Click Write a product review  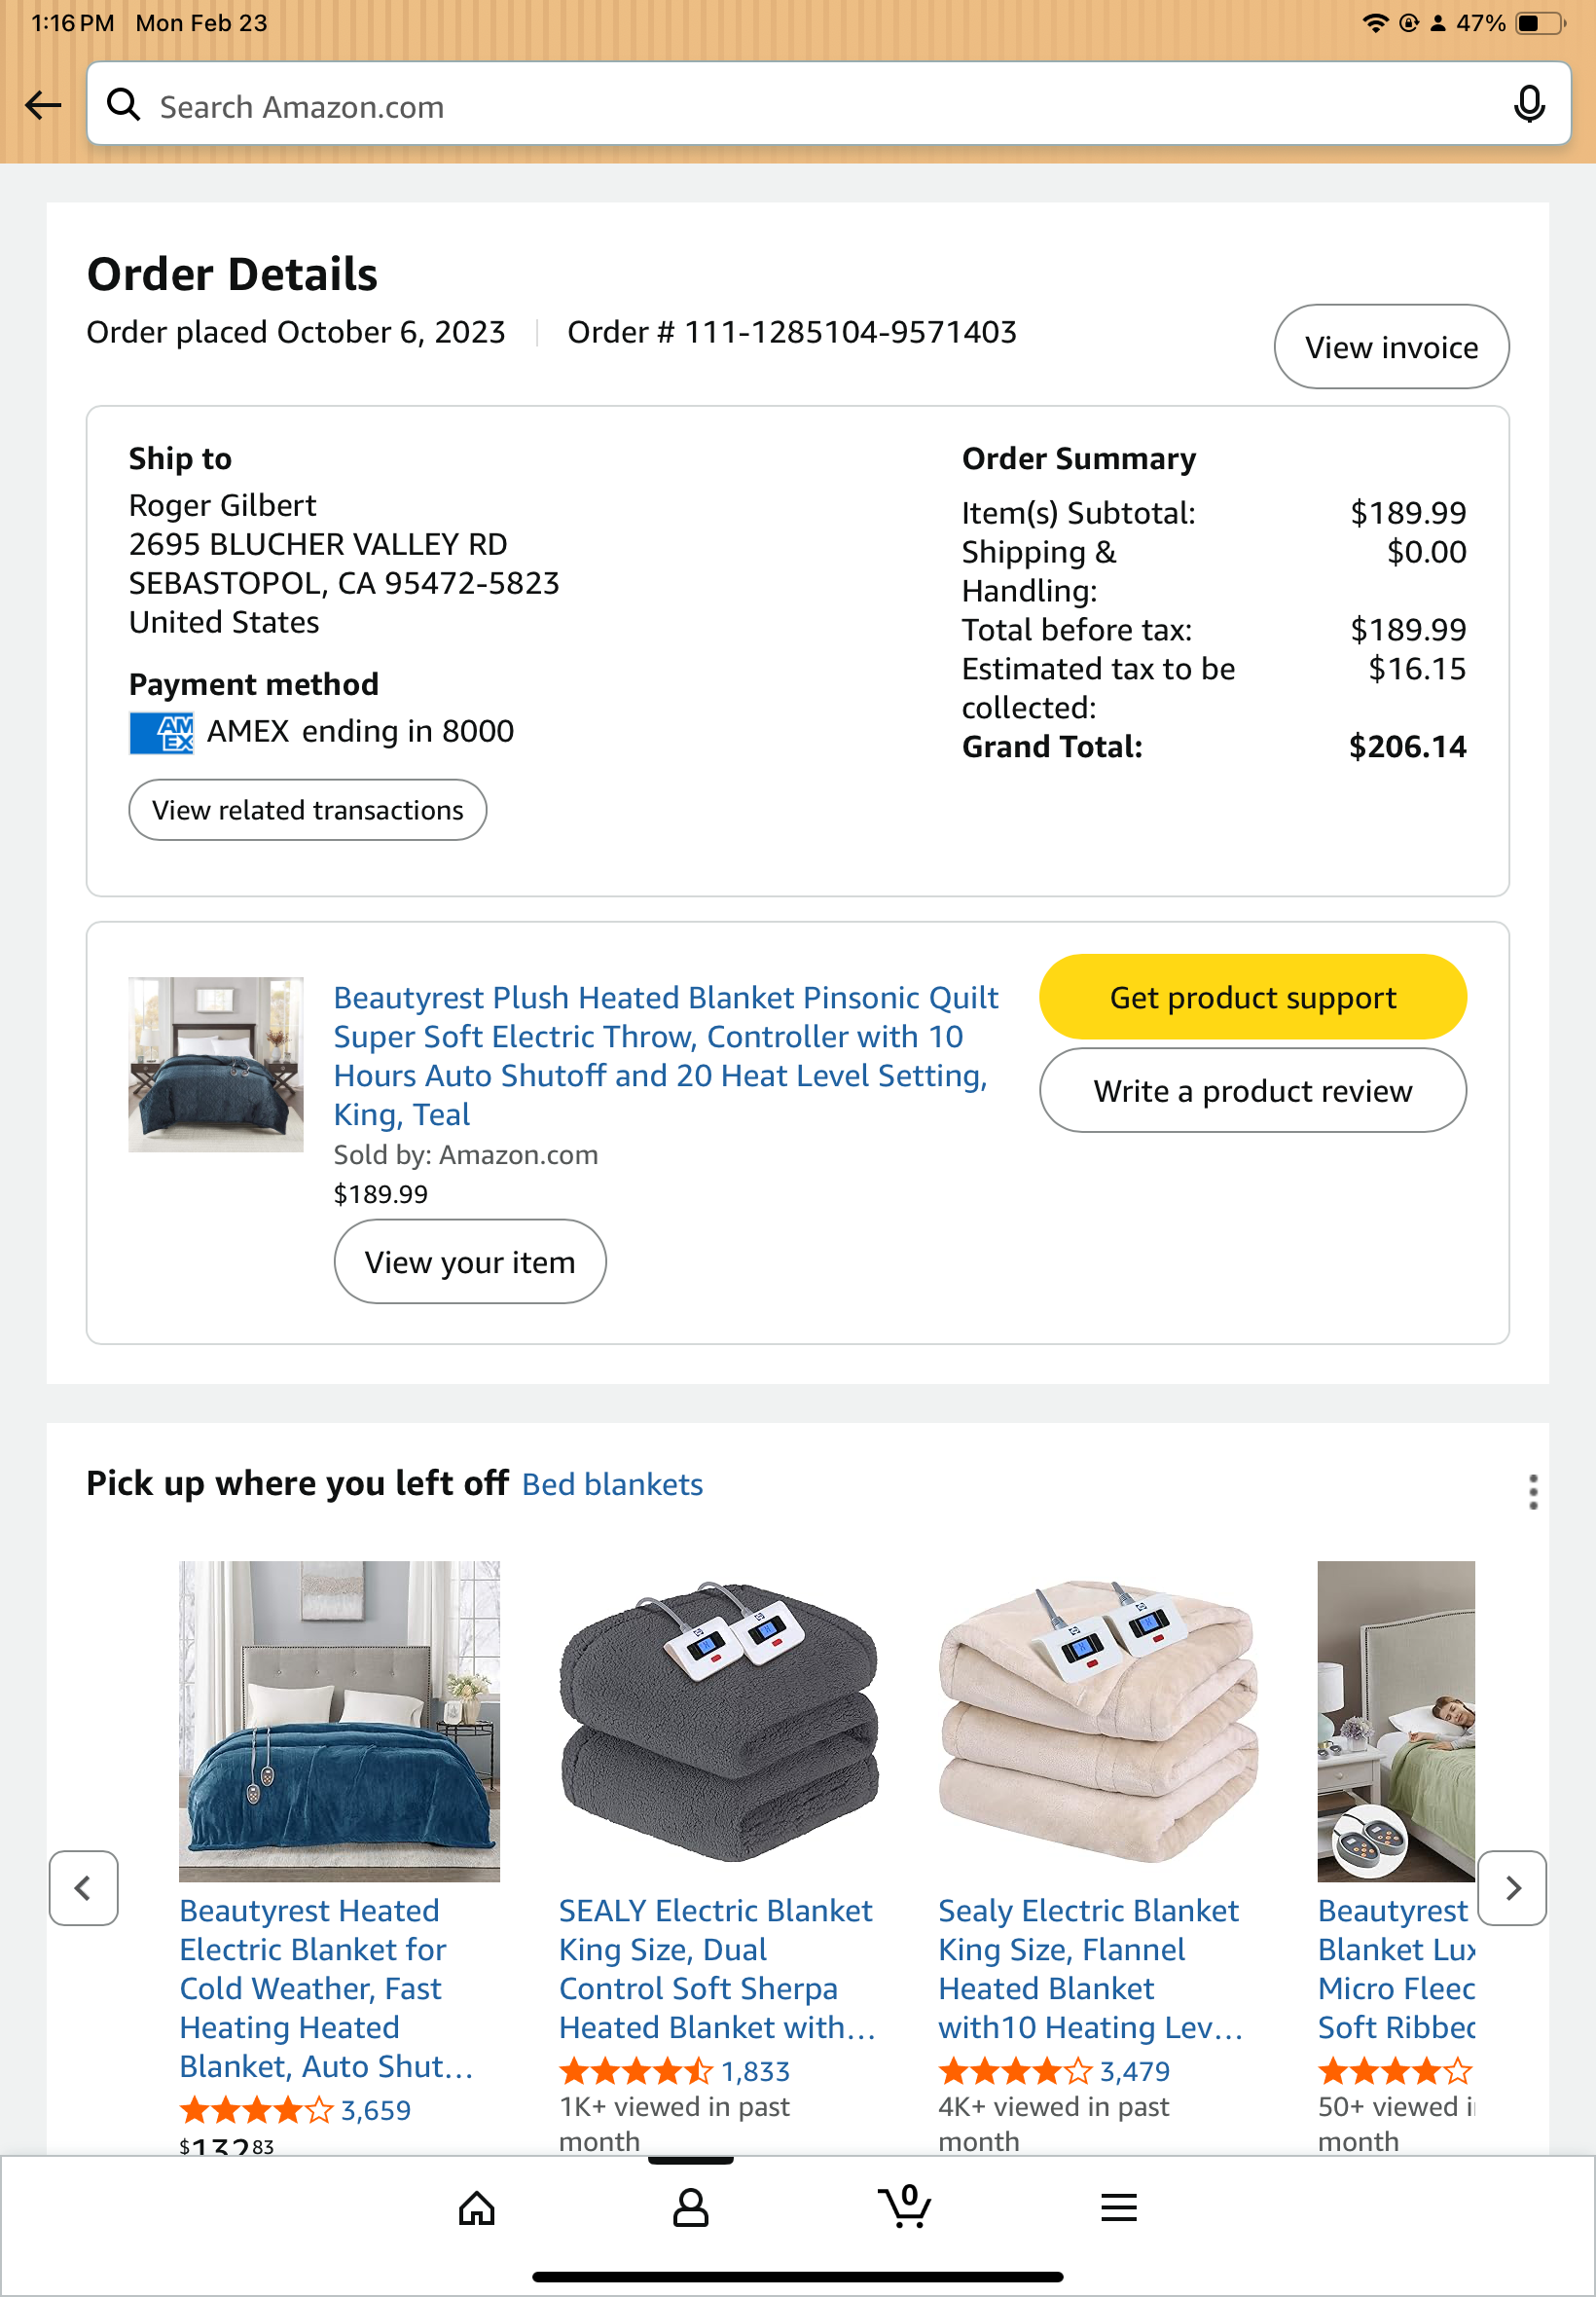1252,1090
